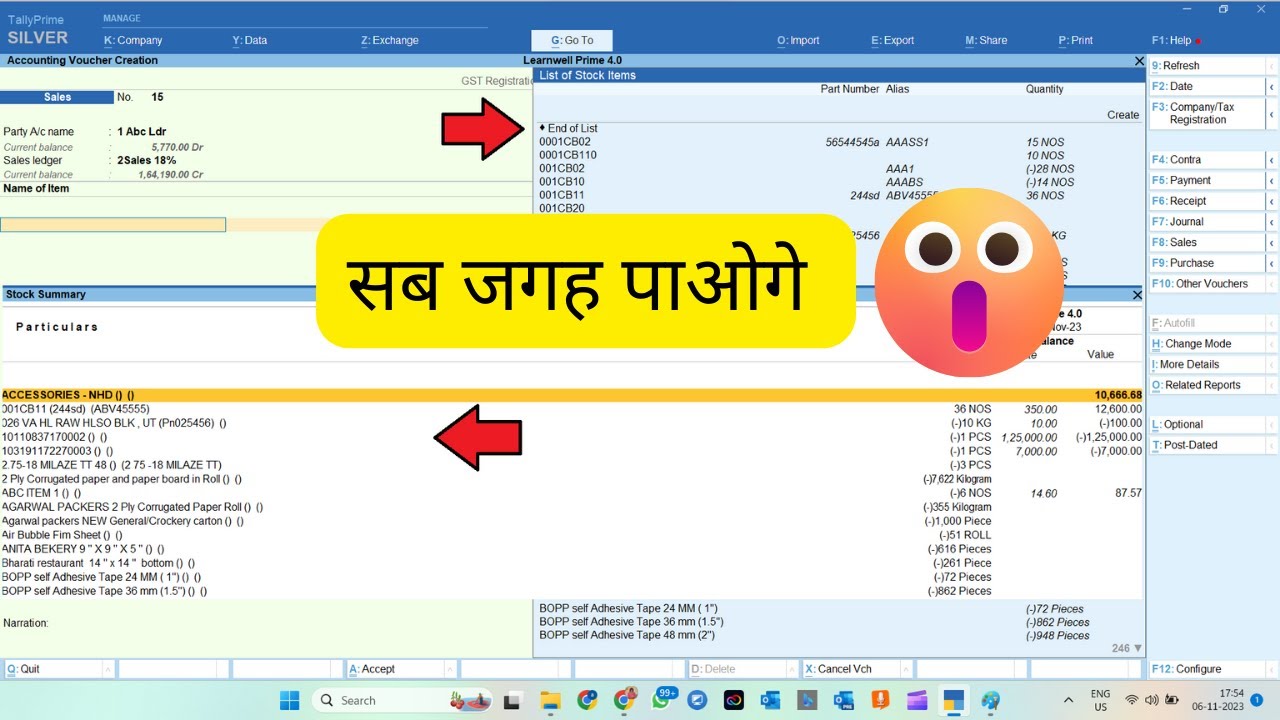Screen dimensions: 1280x720
Task: Open the notification bell badge
Action: tap(1256, 700)
